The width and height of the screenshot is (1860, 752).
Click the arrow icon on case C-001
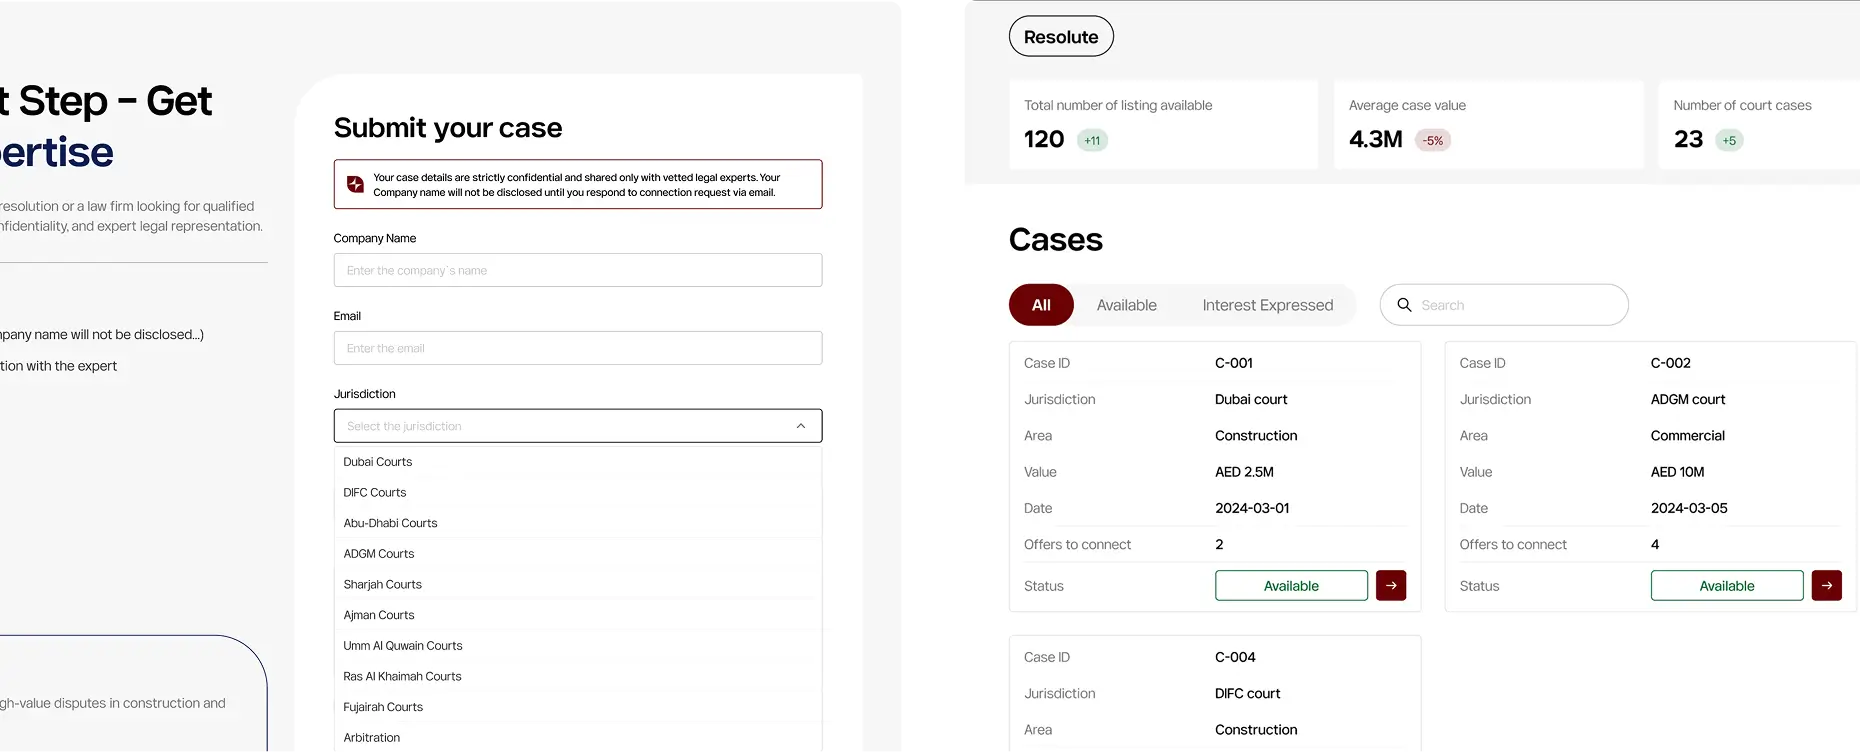[x=1391, y=585]
